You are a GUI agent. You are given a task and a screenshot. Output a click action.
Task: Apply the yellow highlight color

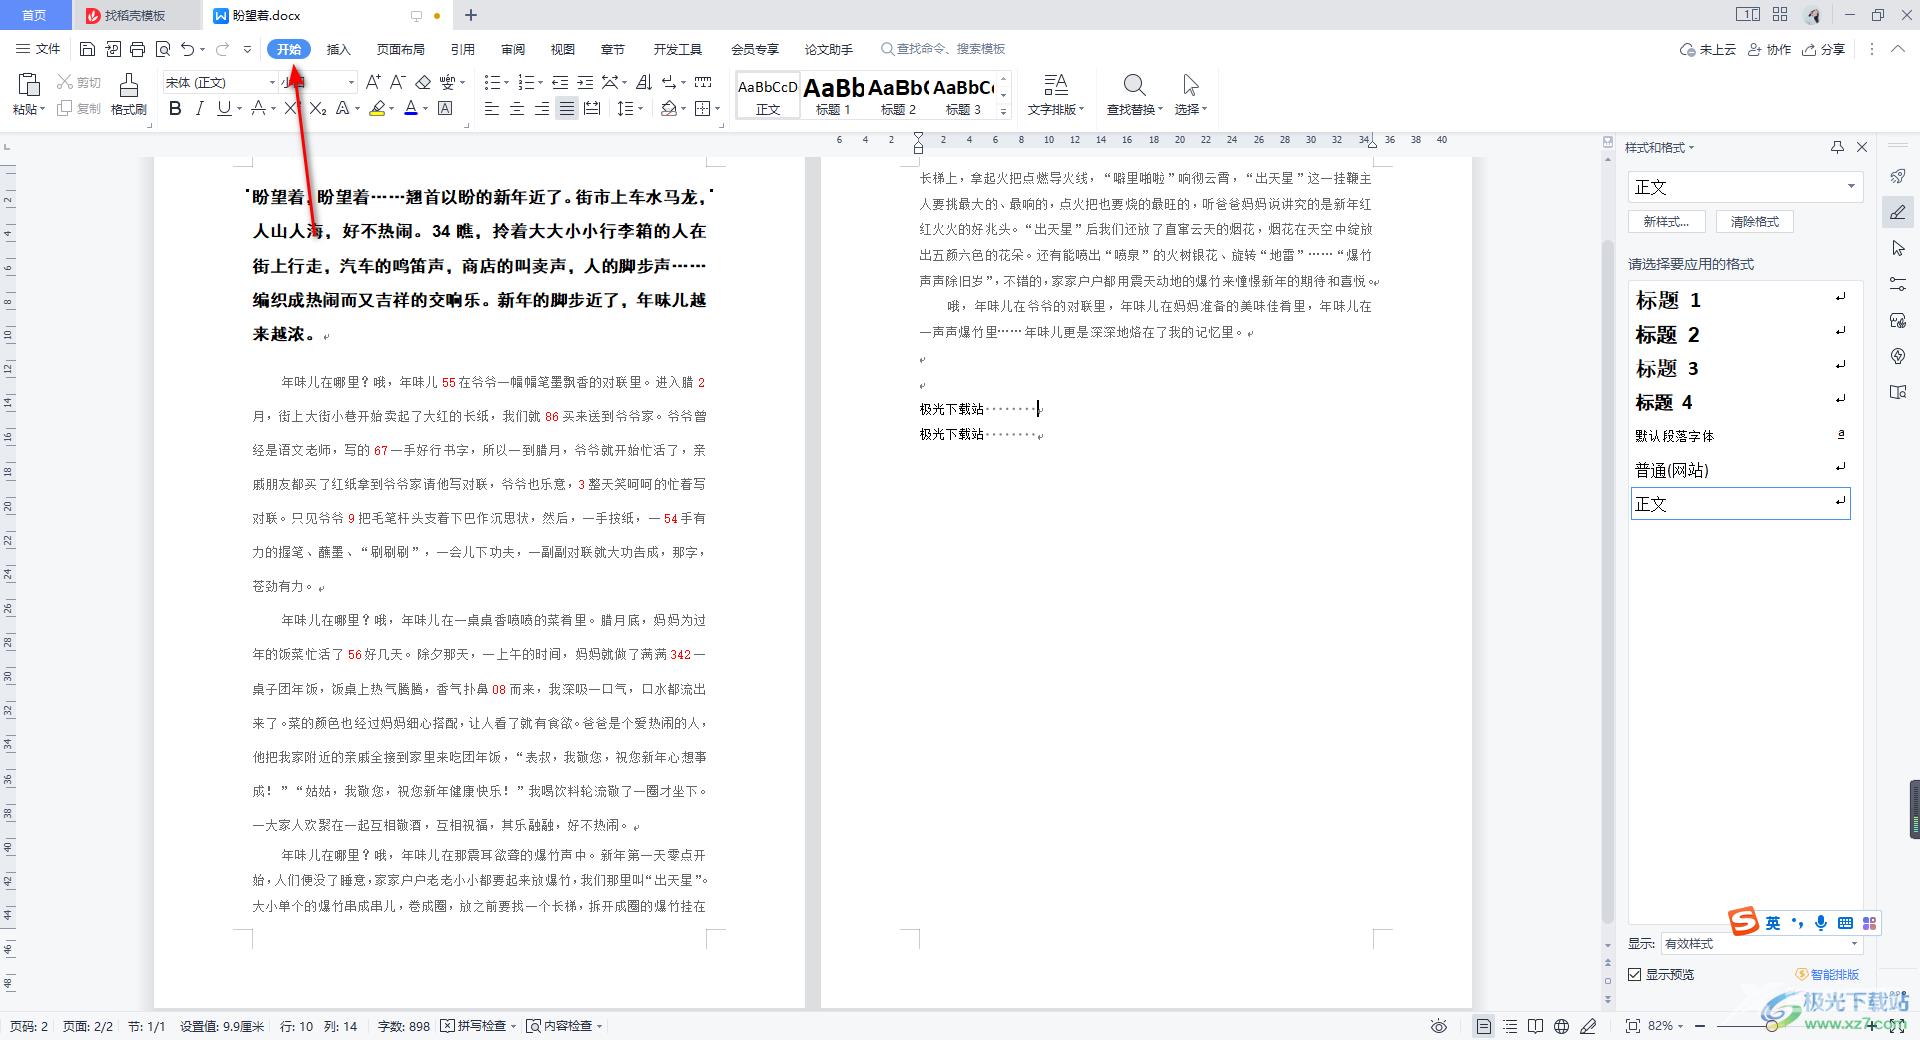(x=377, y=108)
